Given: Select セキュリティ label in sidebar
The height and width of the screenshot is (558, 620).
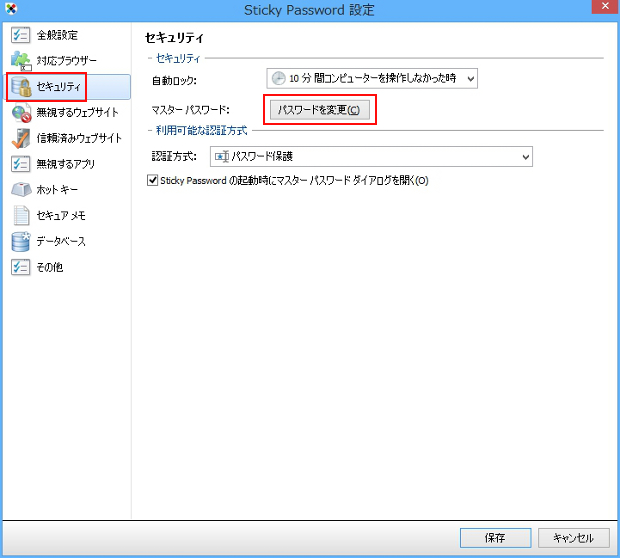Looking at the screenshot, I should pyautogui.click(x=59, y=87).
